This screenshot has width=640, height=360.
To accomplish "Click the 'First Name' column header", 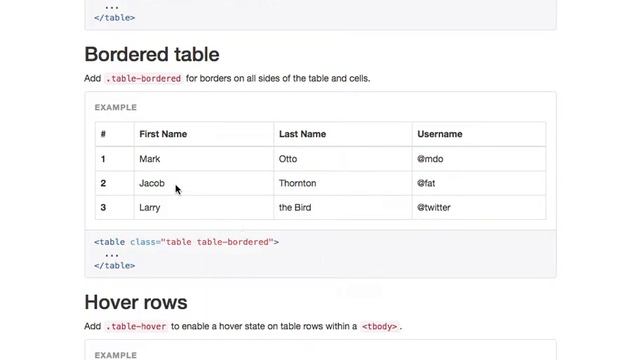I will point(204,134).
